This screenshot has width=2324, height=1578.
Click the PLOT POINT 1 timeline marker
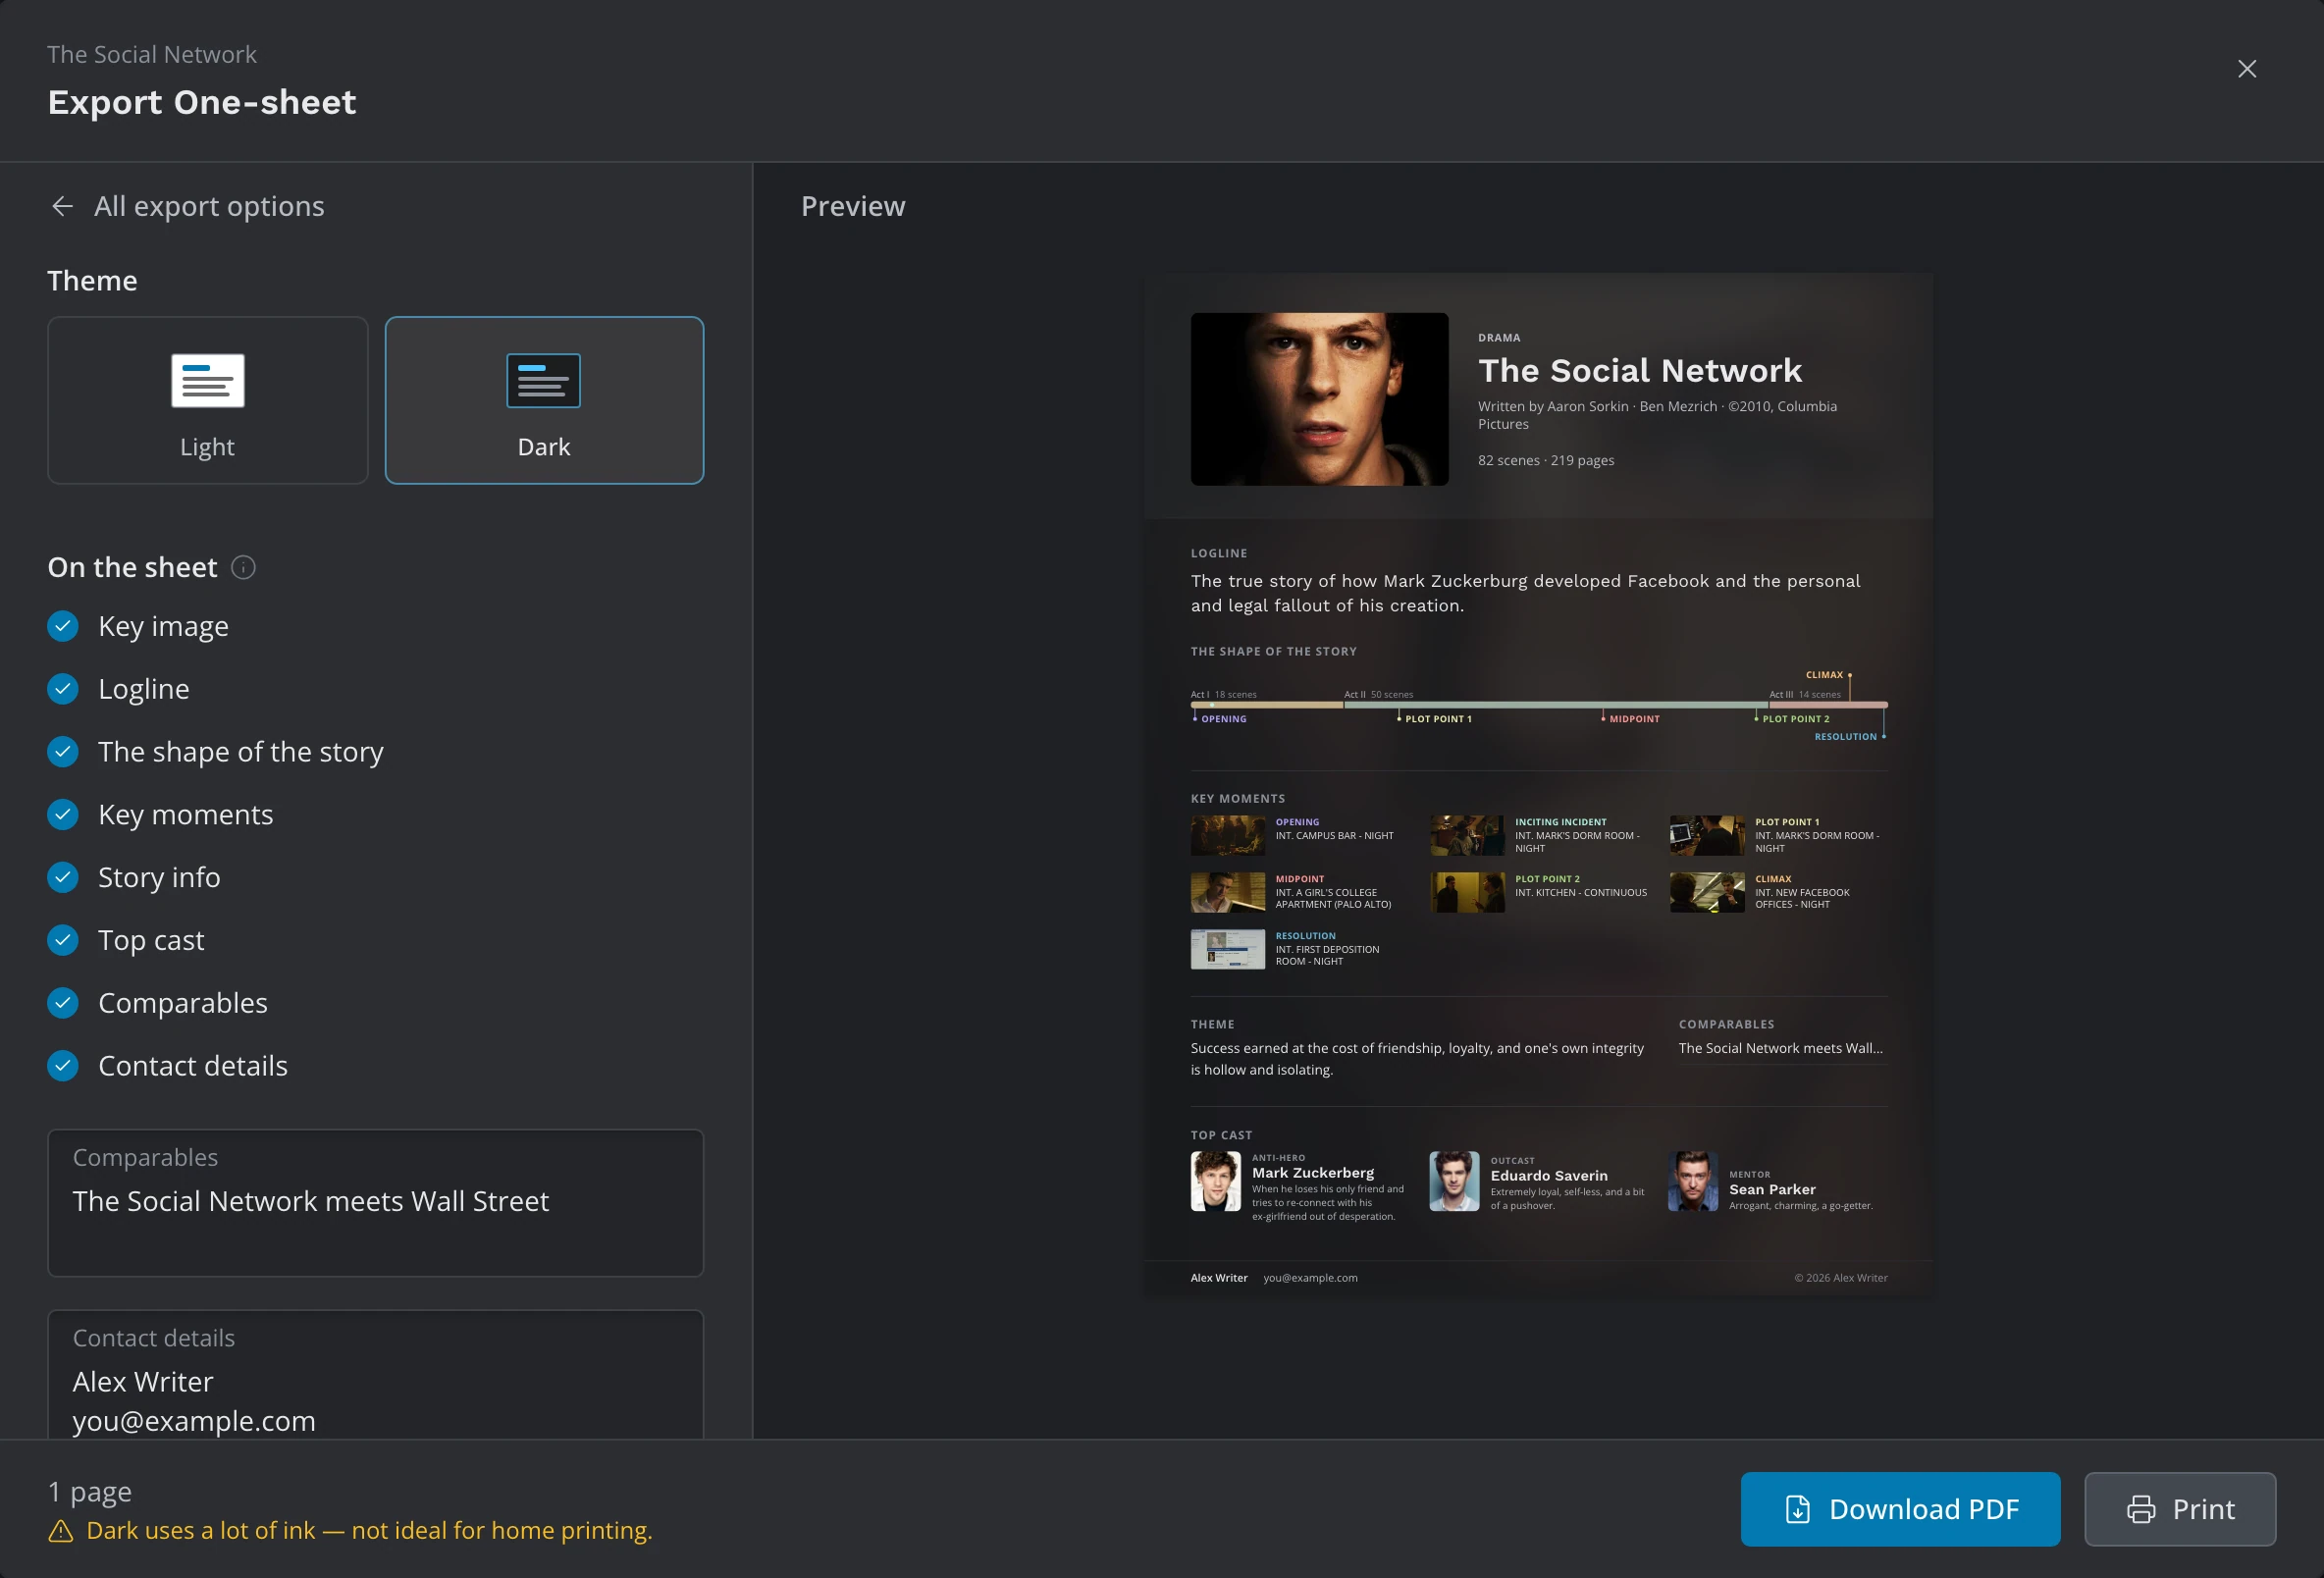[x=1437, y=719]
